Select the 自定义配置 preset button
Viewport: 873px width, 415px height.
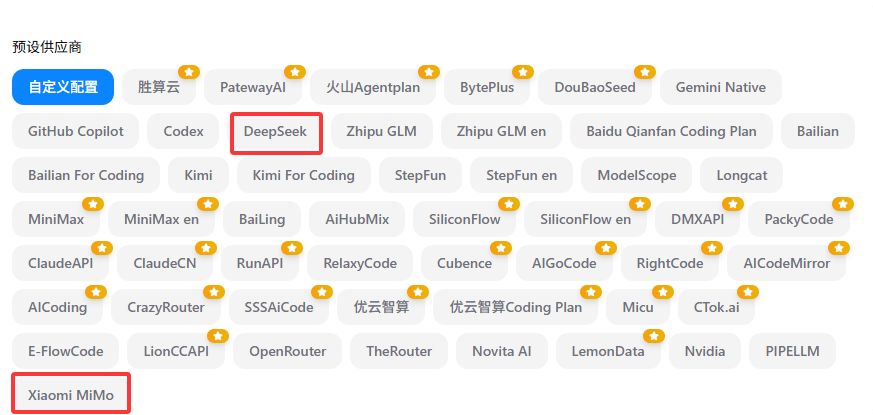coord(63,87)
